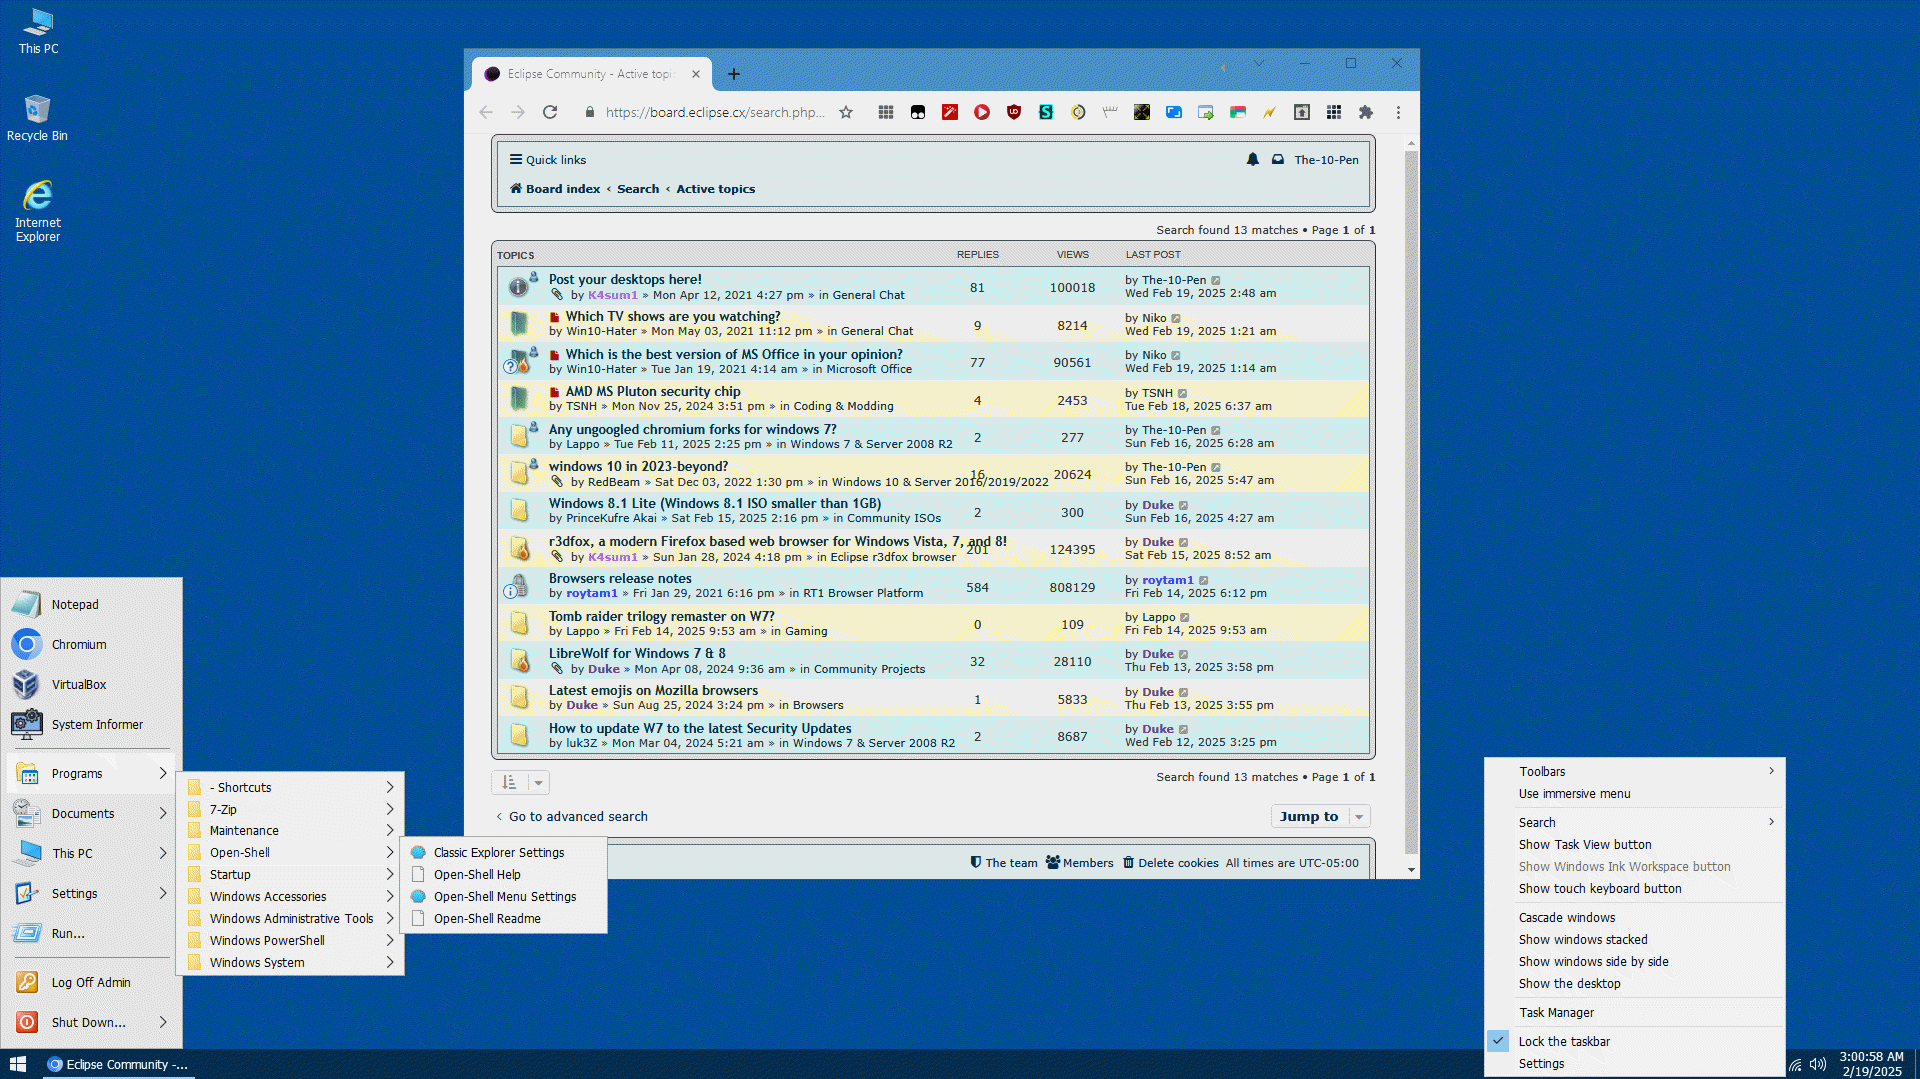Screen dimensions: 1920x1079
Task: Bookmark this page with star icon
Action: coord(846,112)
